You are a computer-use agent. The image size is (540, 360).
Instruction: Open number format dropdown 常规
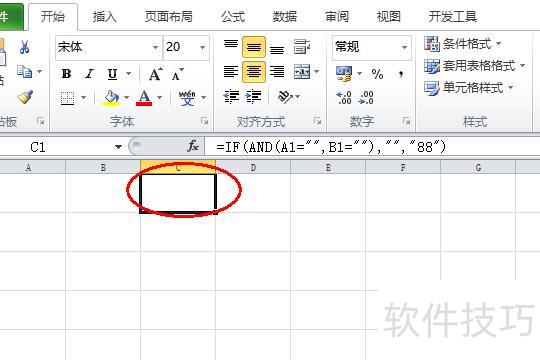pos(404,47)
